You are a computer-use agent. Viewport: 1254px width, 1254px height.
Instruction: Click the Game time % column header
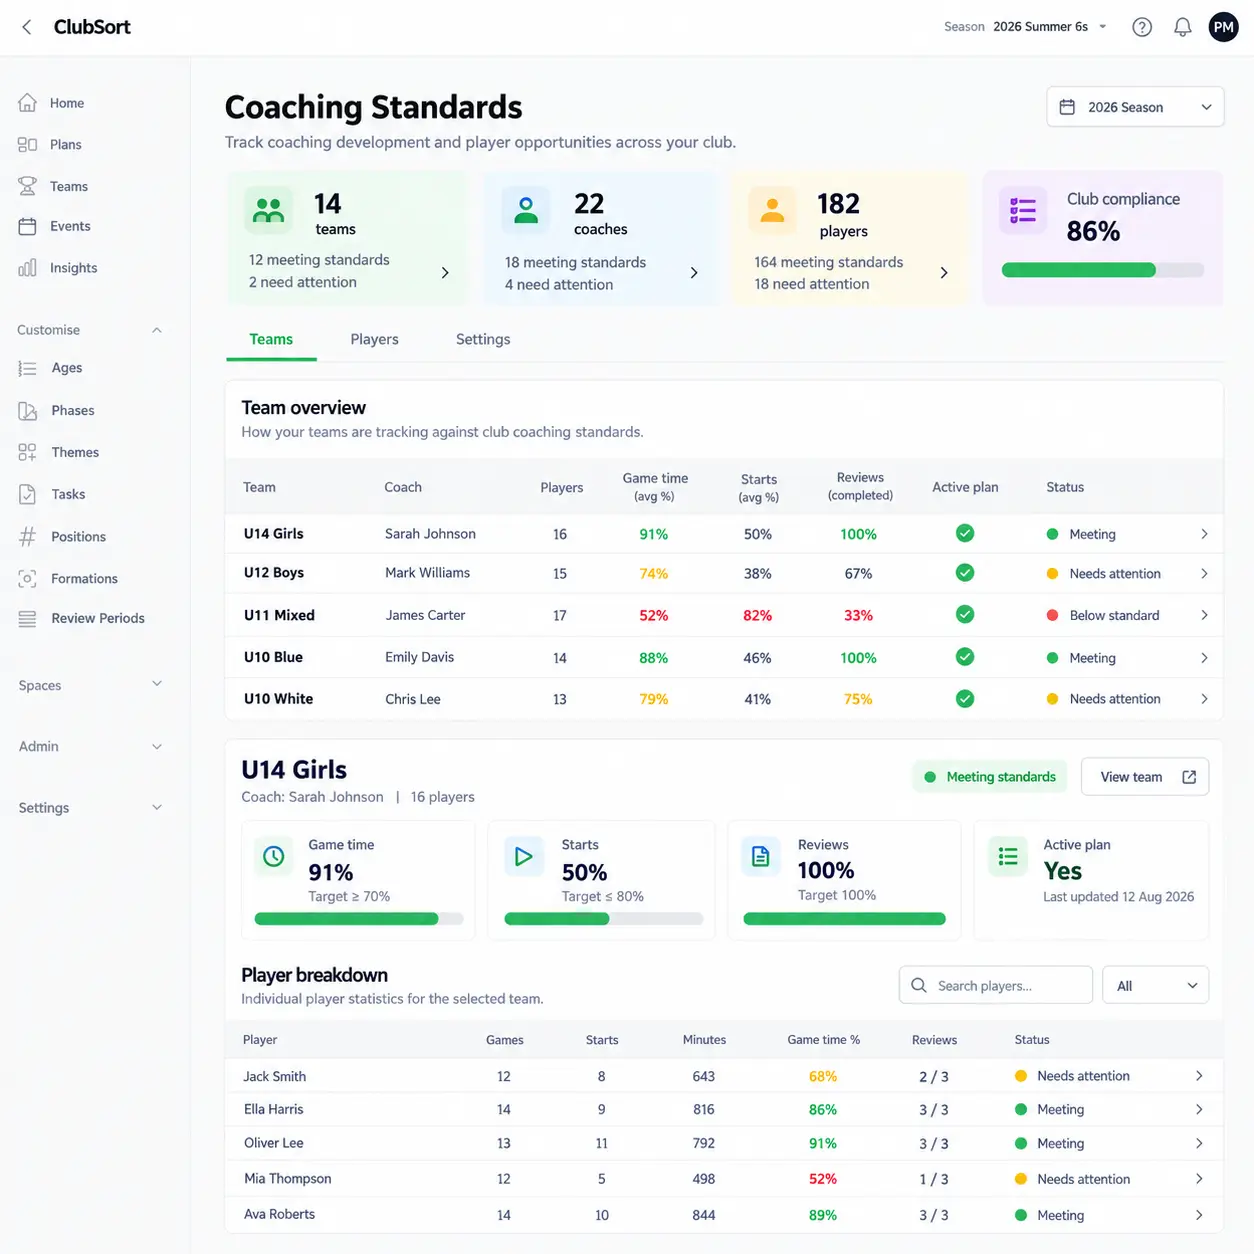click(823, 1040)
